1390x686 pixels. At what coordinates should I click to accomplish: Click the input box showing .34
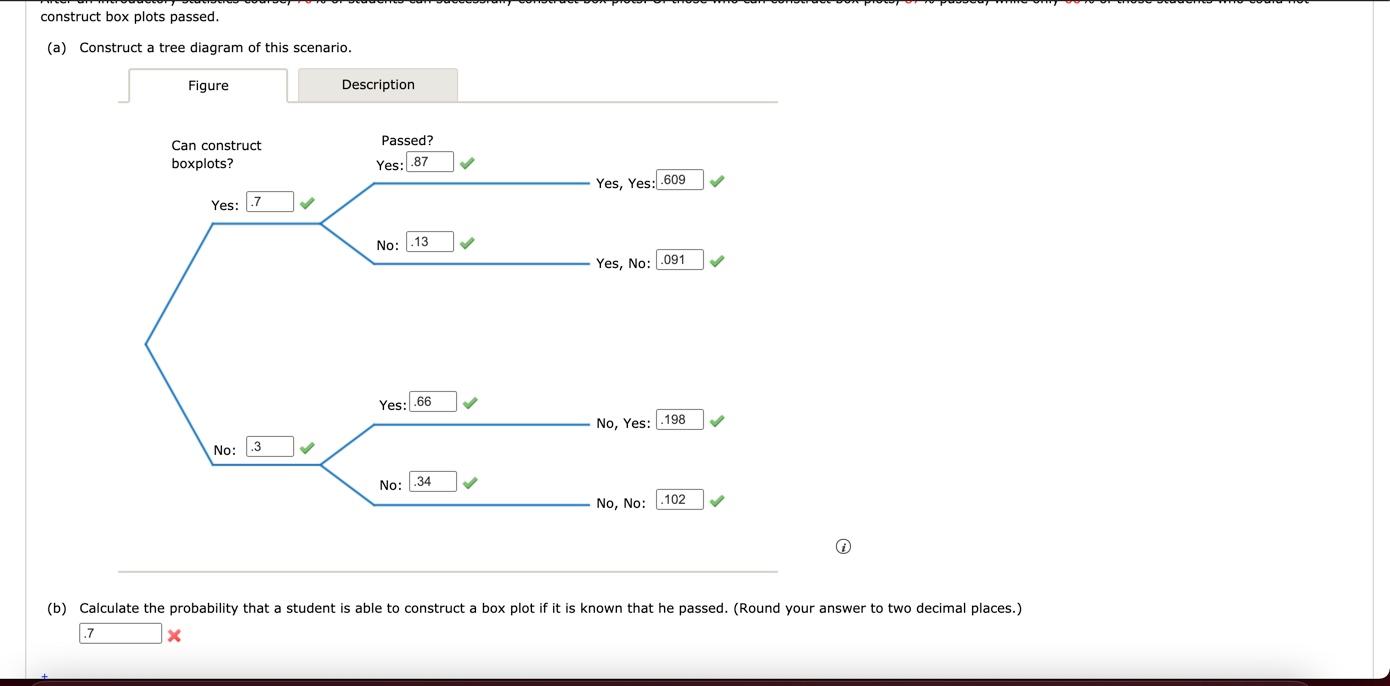[434, 481]
